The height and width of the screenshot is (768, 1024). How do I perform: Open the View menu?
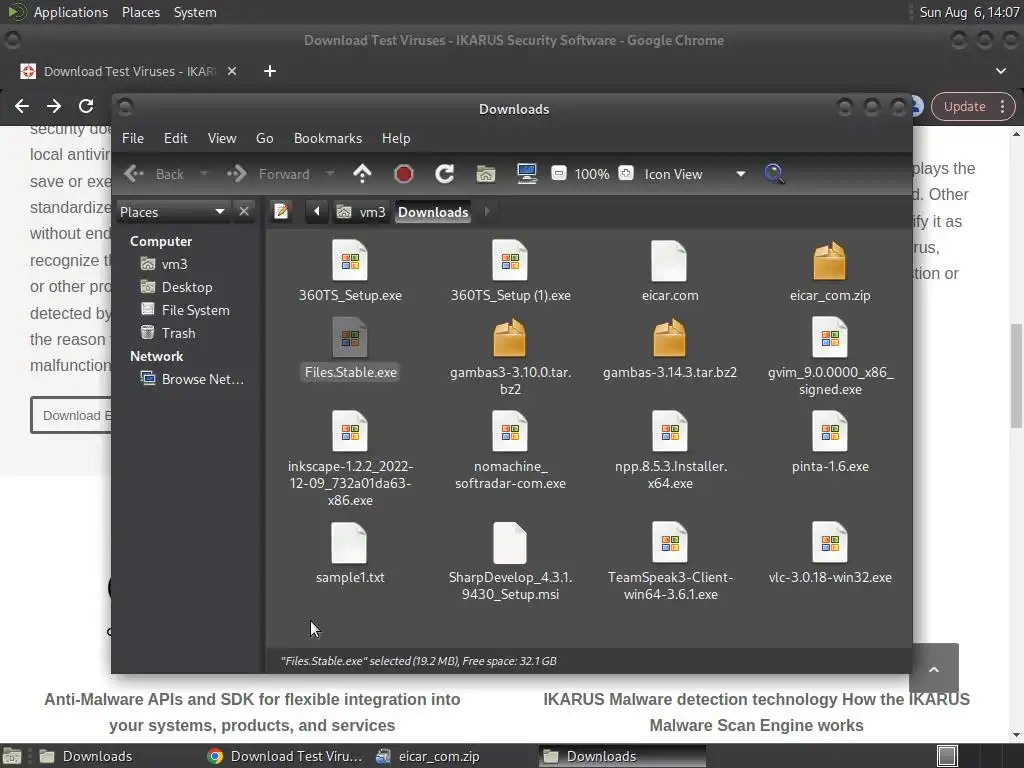(x=222, y=138)
